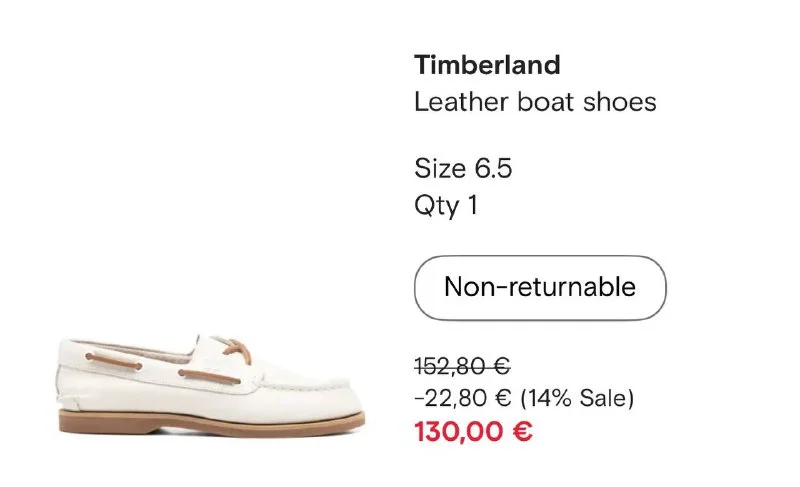Click the Non-returnable badge
800x487 pixels.
[540, 287]
